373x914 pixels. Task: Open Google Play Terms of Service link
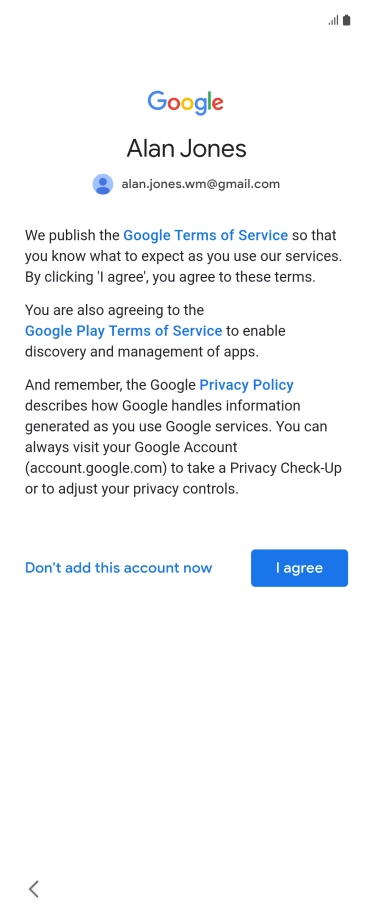[x=123, y=331]
